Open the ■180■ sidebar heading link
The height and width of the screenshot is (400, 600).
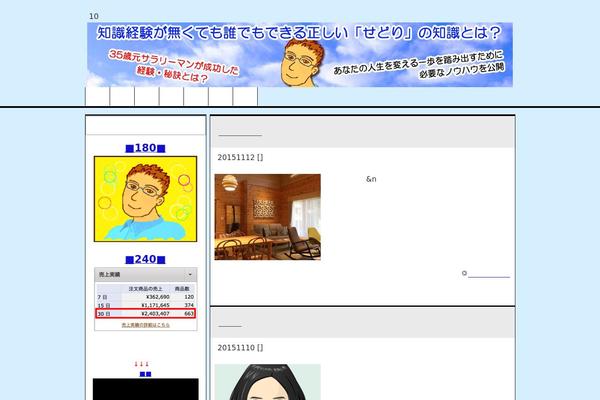tap(145, 148)
